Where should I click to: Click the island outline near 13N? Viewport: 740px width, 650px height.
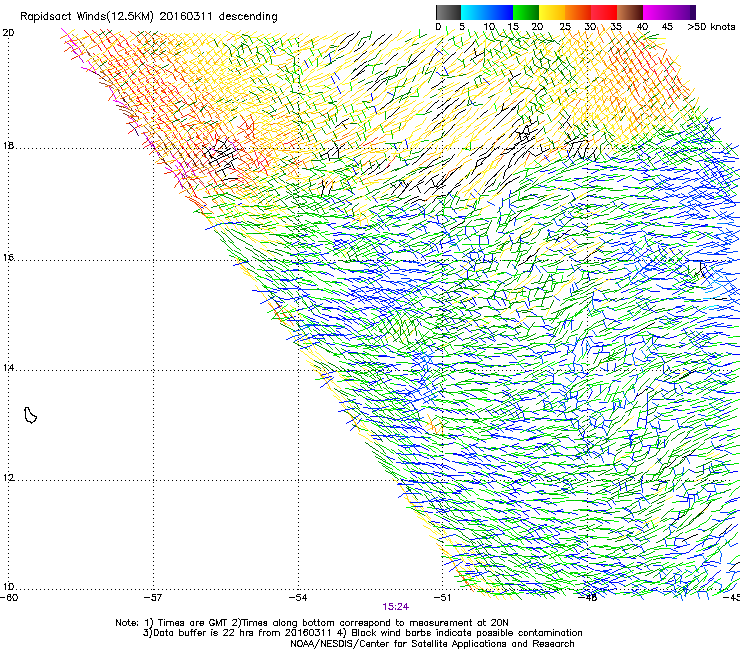point(30,415)
